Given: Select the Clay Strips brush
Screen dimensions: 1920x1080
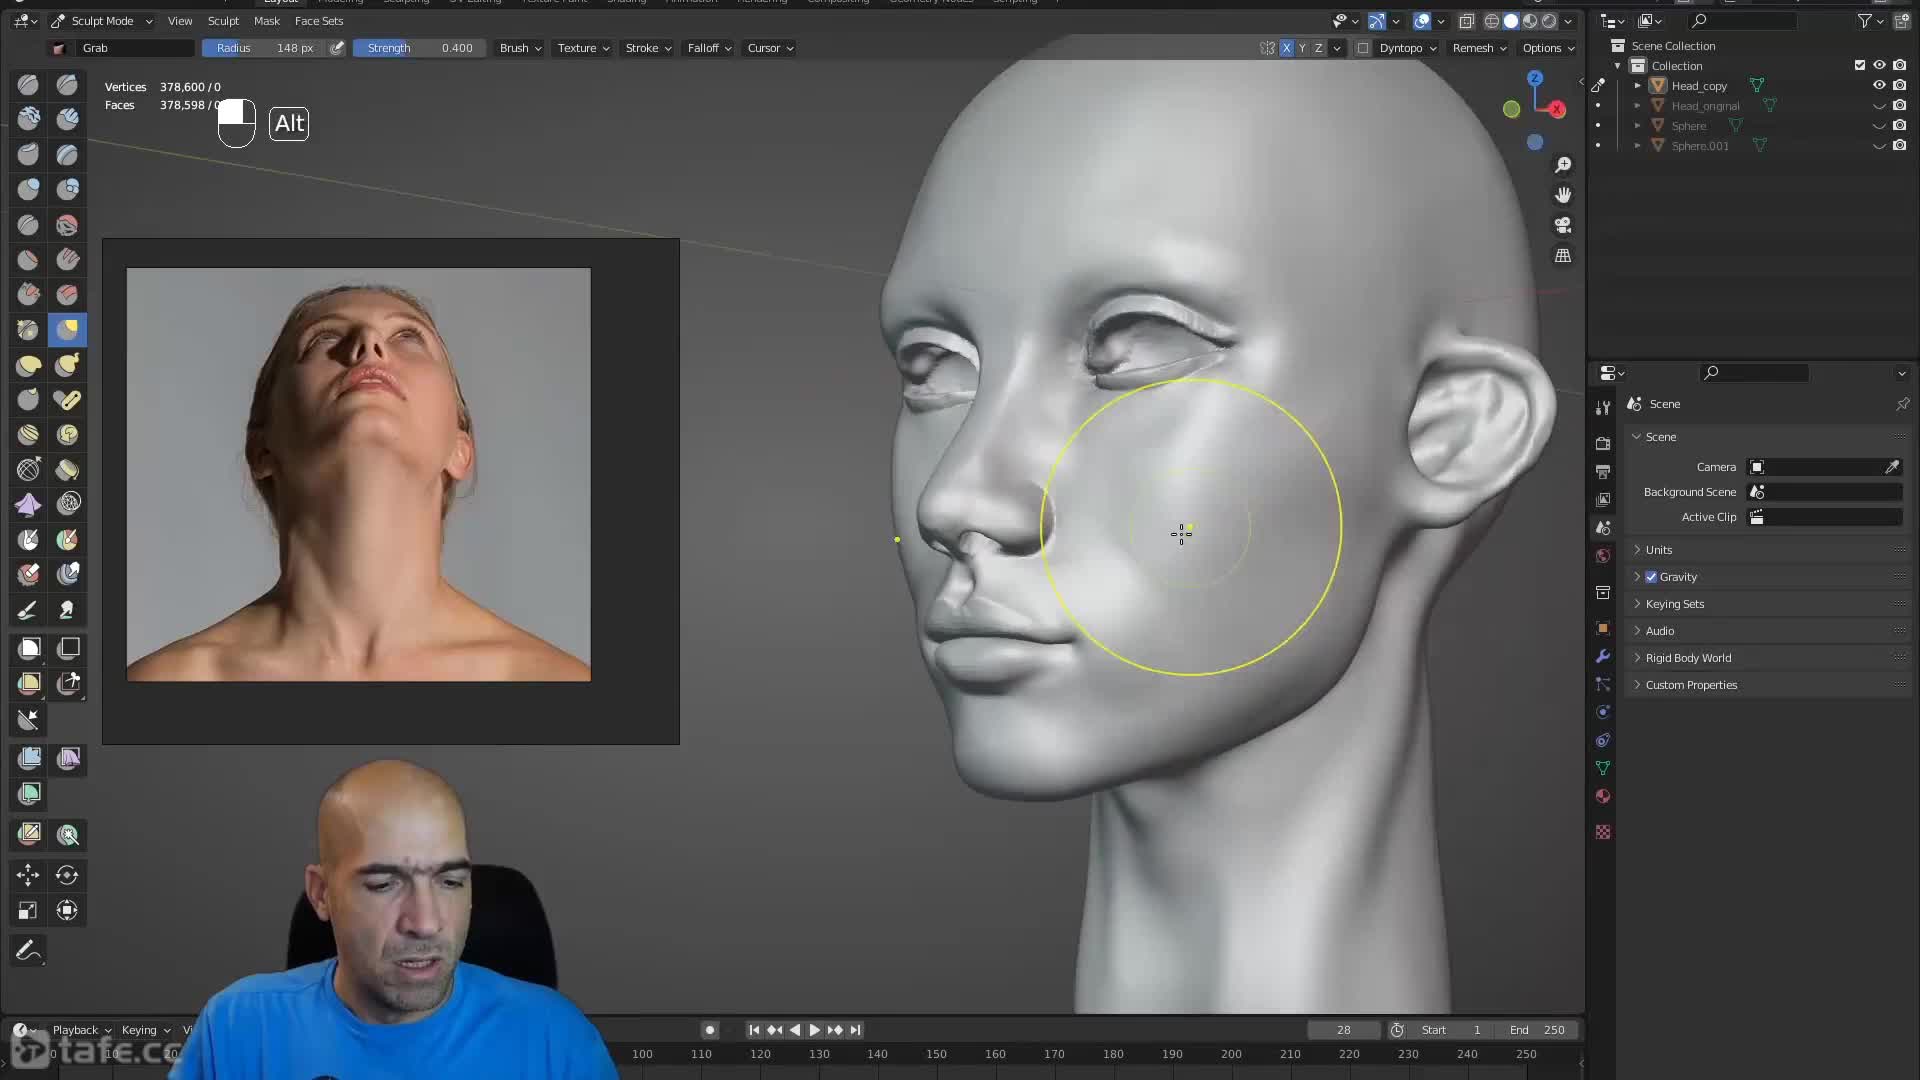Looking at the screenshot, I should tap(67, 119).
